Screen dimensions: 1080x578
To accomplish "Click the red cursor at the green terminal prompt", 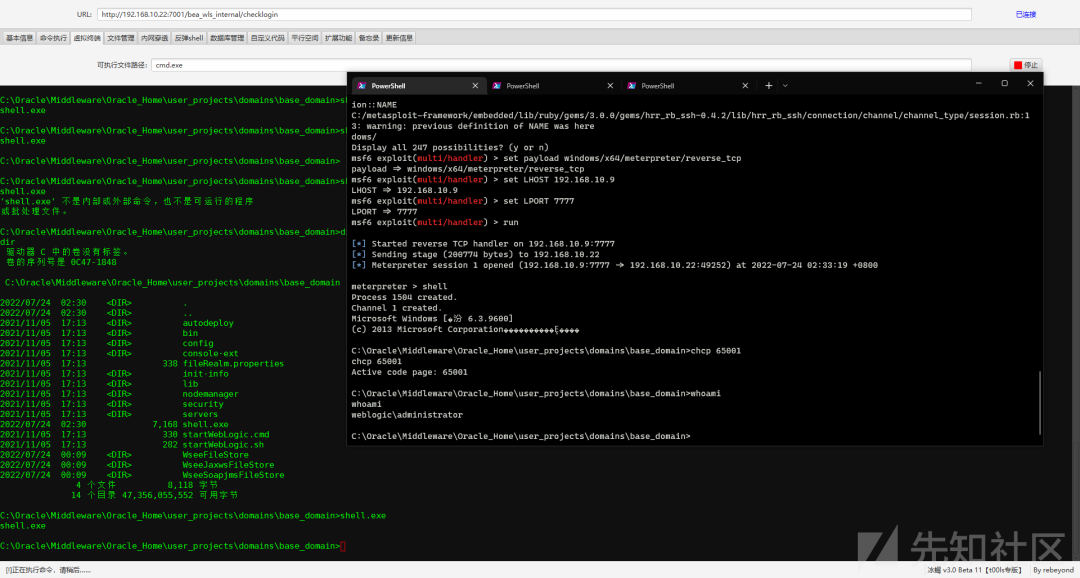I will (x=343, y=546).
